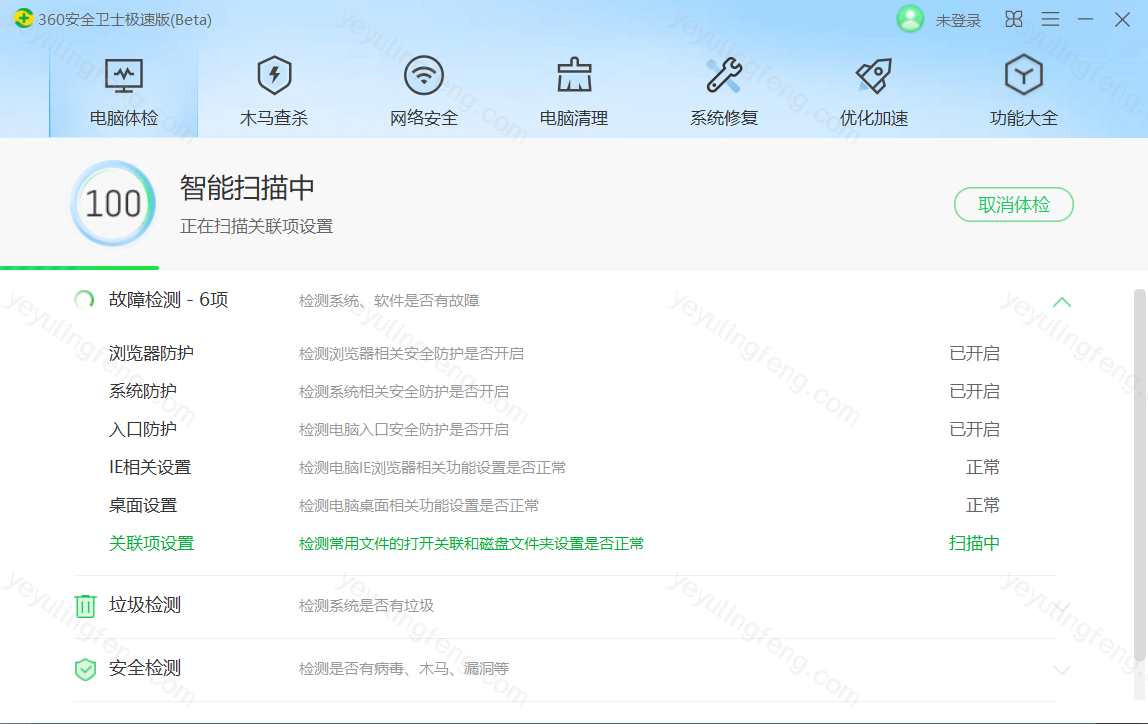
Task: Click the 安全检测 green shield icon
Action: 86,669
